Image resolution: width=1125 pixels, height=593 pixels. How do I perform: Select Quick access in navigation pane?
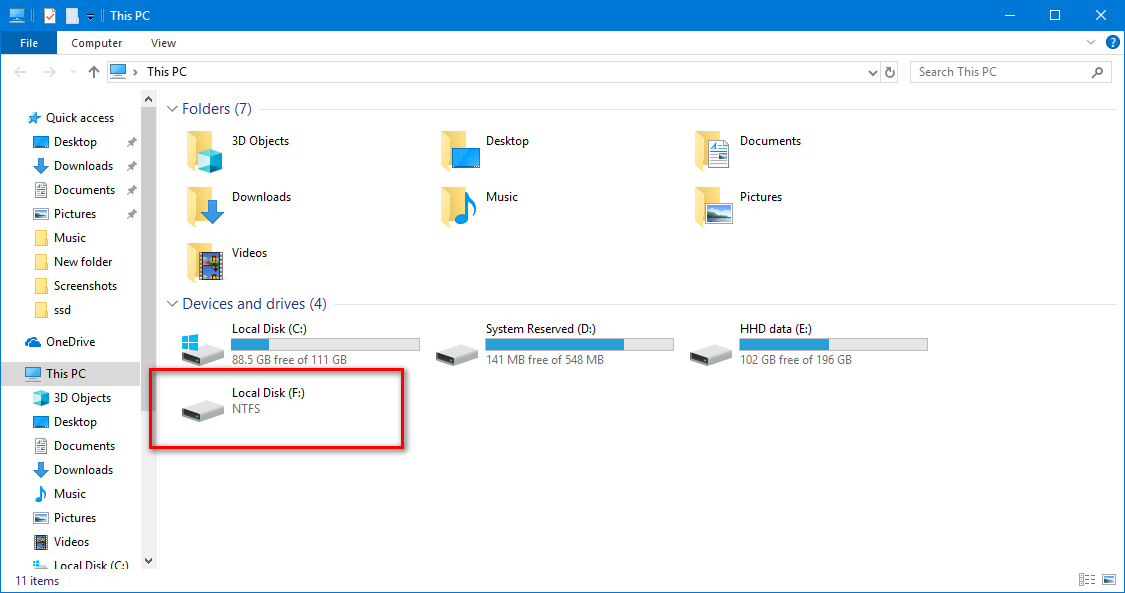70,118
